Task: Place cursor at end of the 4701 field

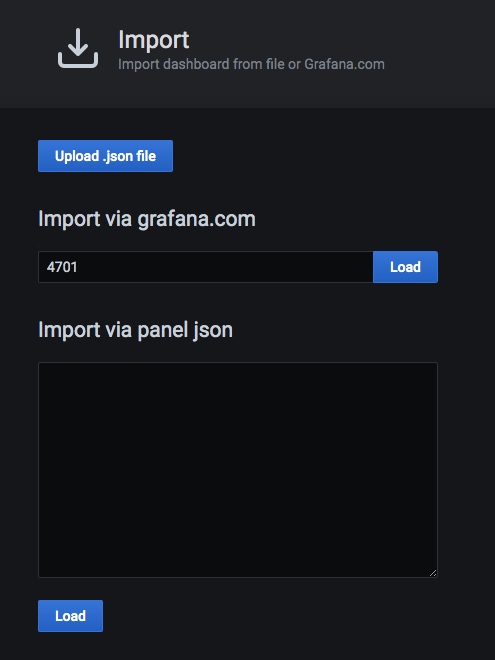Action: [78, 267]
